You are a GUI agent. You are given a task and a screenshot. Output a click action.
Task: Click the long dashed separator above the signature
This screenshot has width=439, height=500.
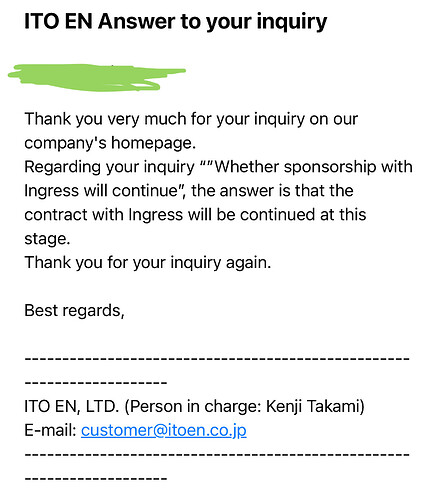click(217, 359)
